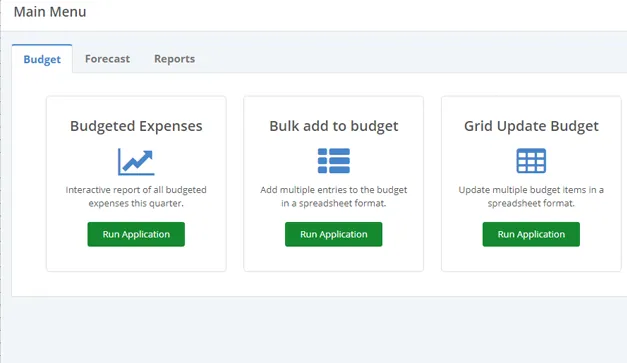The image size is (627, 363).
Task: Click the 'Add multiple entries to the budget' description
Action: click(x=333, y=196)
